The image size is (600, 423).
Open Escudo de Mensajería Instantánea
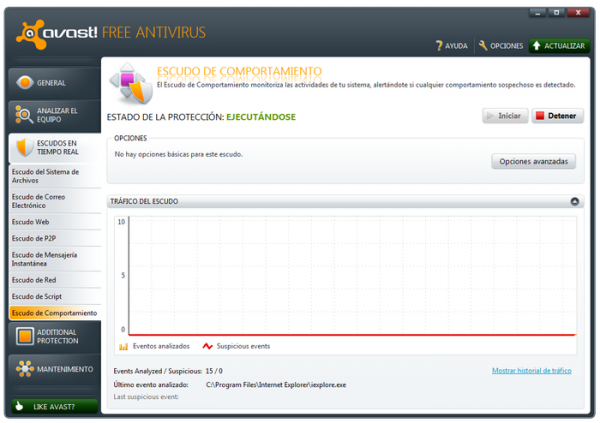click(55, 259)
